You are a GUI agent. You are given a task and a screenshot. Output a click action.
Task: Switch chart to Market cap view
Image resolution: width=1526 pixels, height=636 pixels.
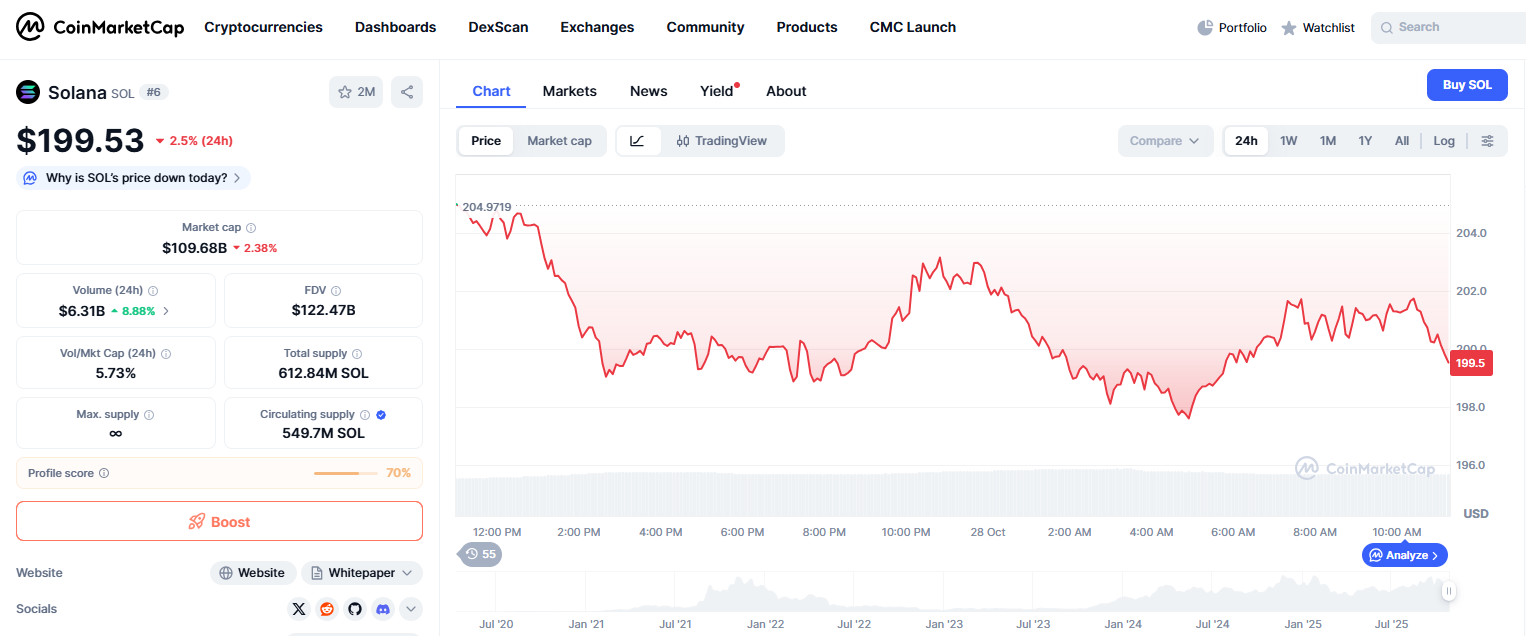point(559,141)
